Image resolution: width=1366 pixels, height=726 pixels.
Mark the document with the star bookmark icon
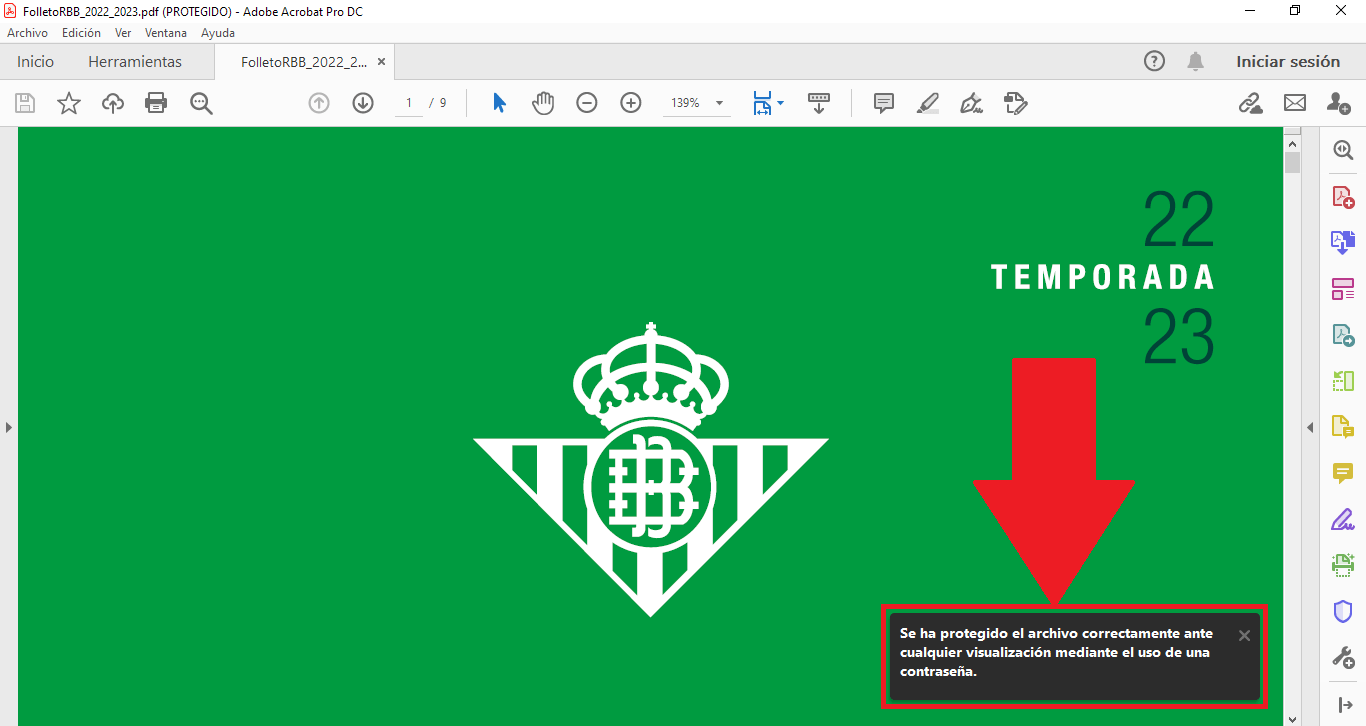[x=69, y=103]
